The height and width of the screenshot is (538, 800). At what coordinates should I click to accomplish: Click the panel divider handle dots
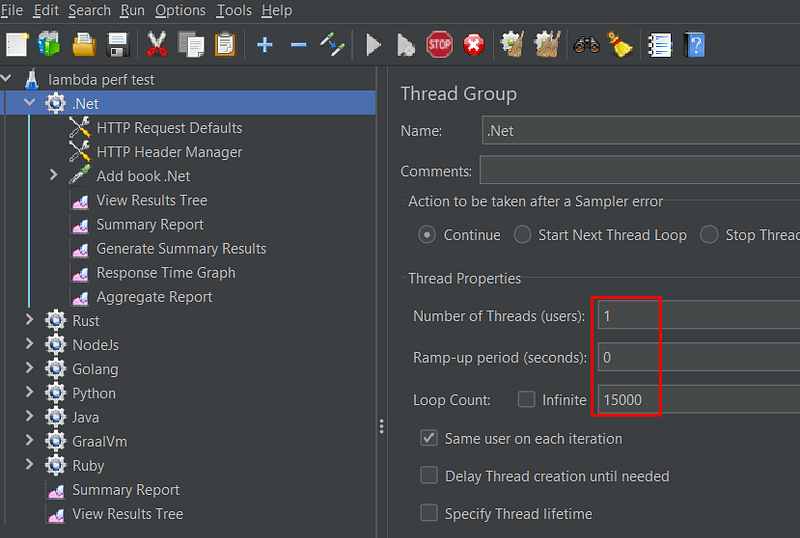click(x=382, y=426)
